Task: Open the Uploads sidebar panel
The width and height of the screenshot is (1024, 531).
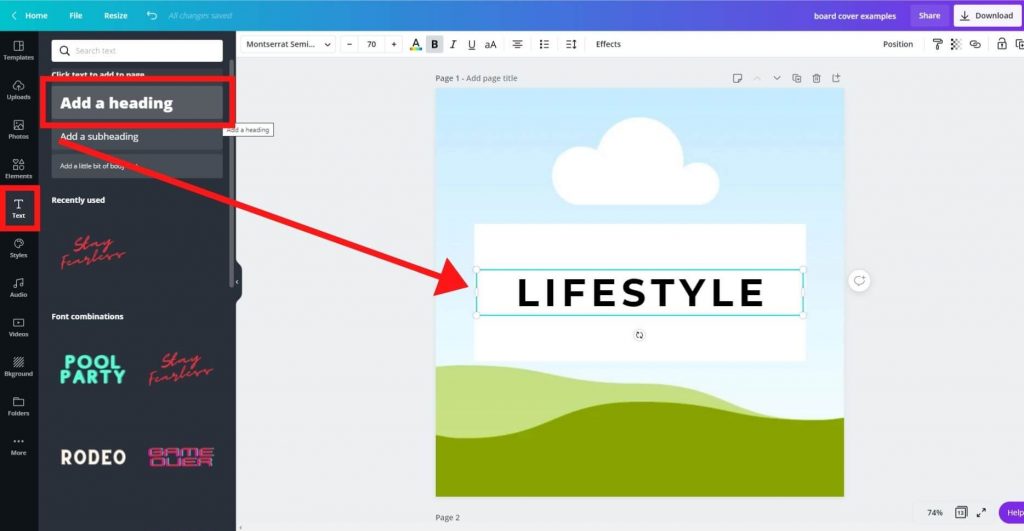Action: pos(18,90)
